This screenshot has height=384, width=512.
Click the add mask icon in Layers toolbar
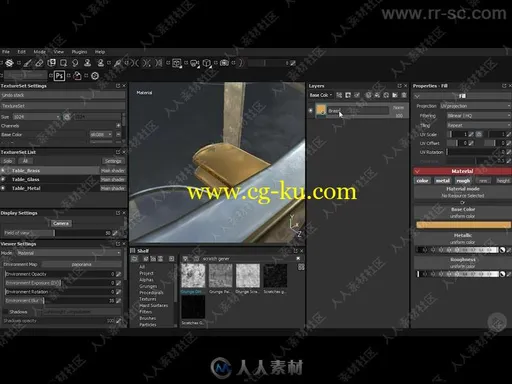pyautogui.click(x=348, y=95)
